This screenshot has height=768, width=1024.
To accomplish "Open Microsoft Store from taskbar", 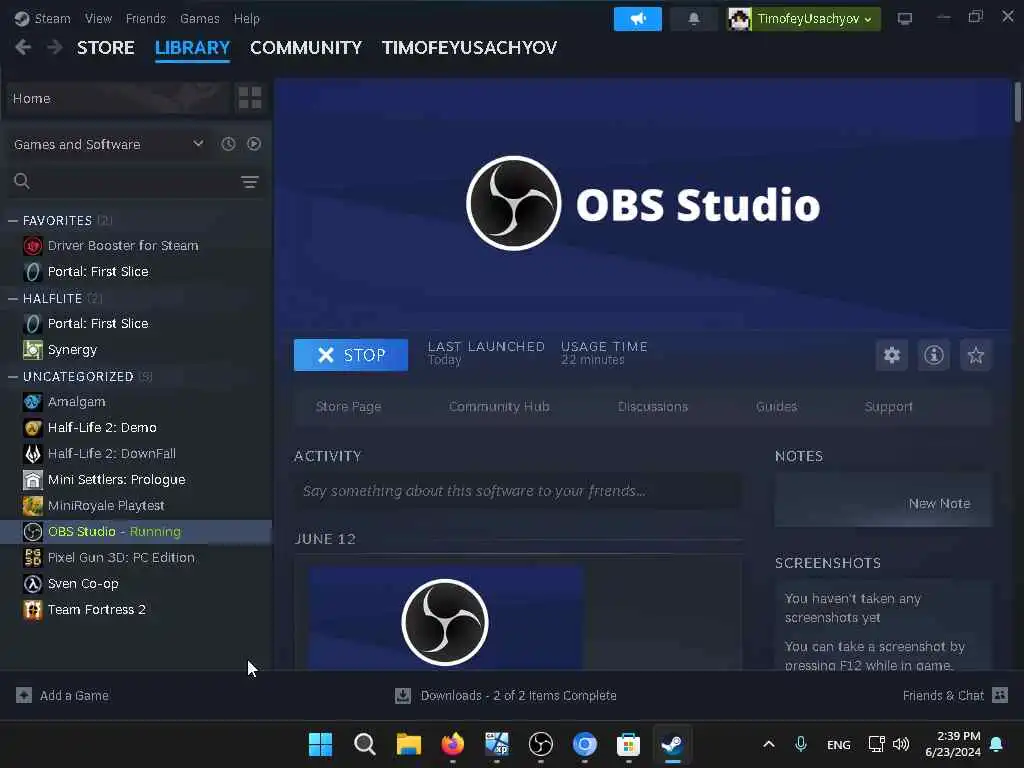I will tap(628, 744).
